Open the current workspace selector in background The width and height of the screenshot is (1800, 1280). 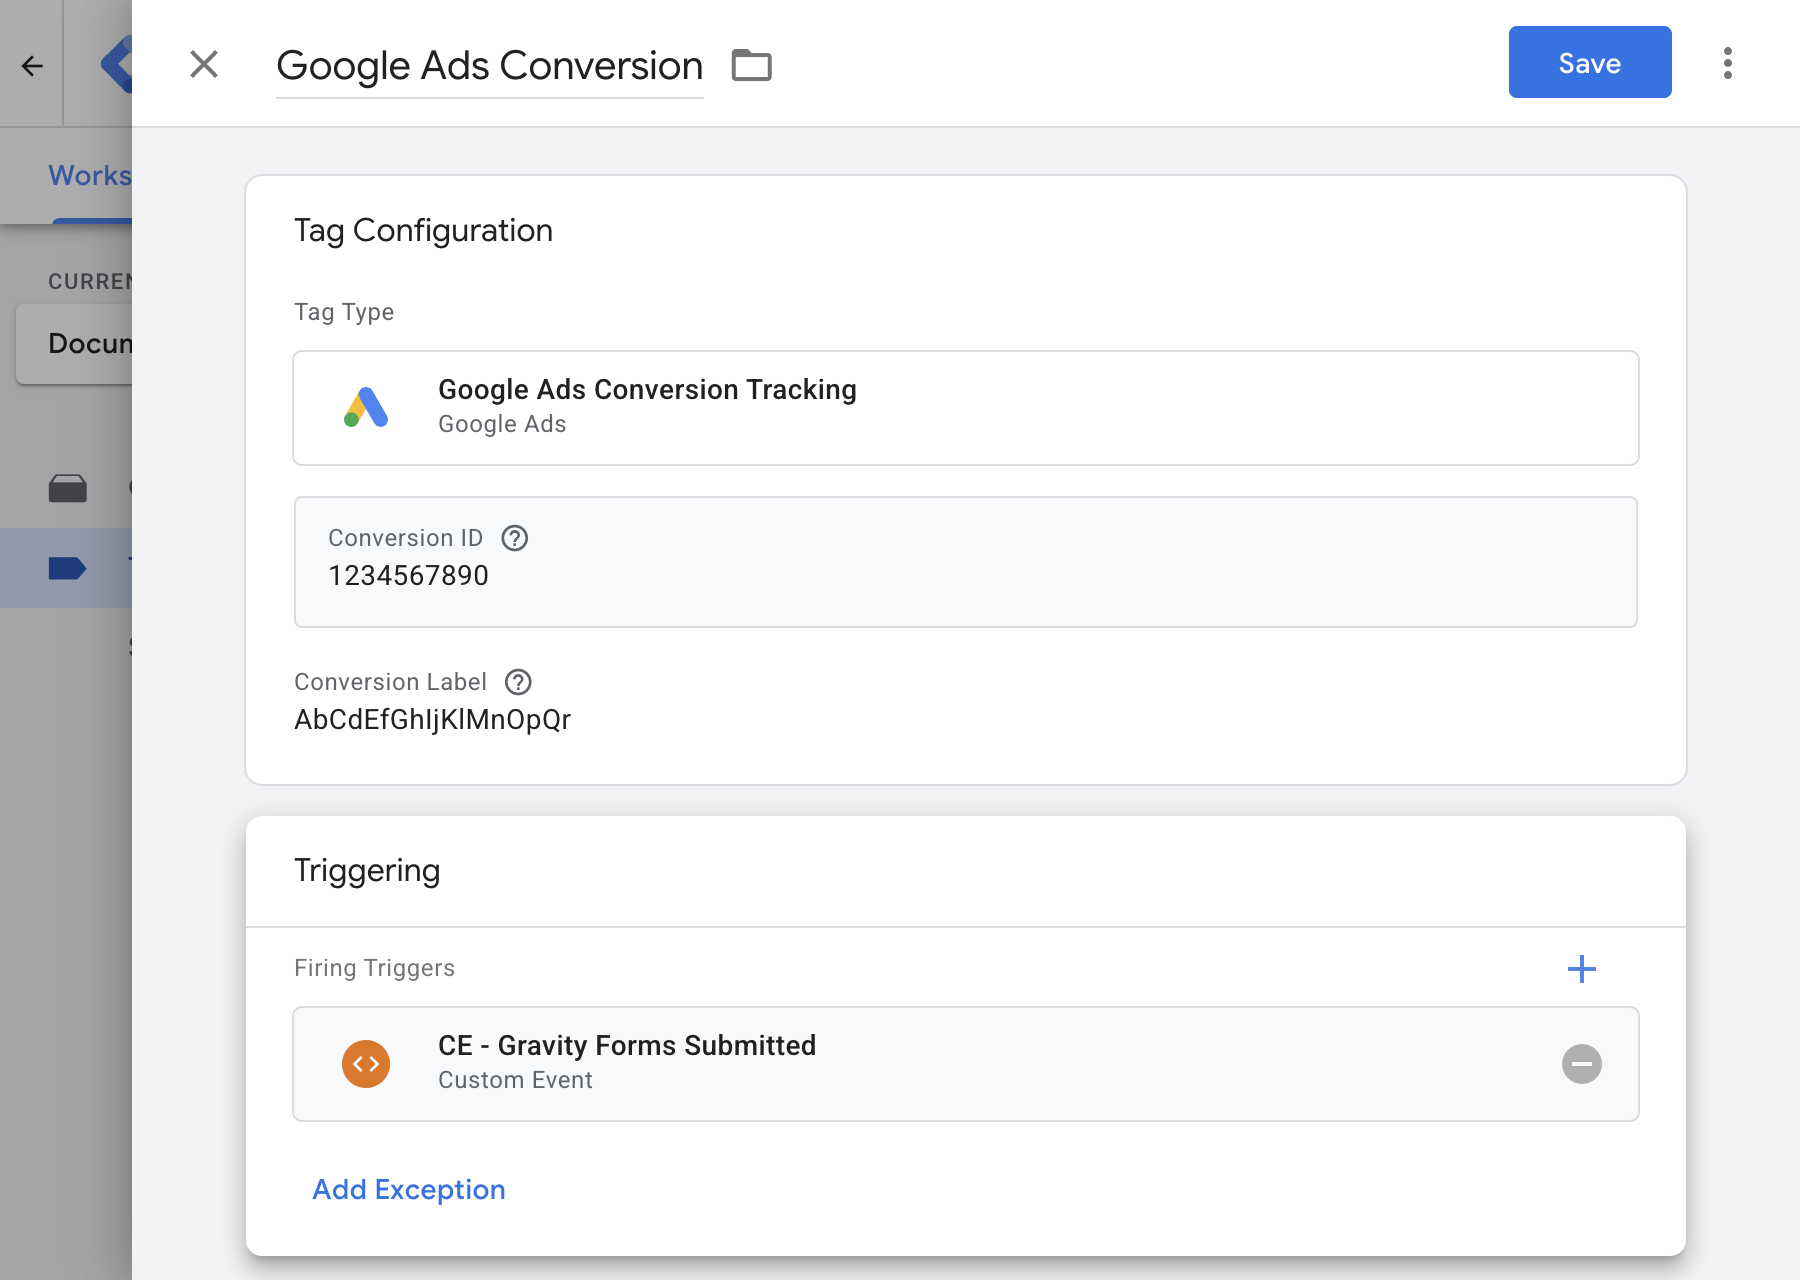pos(75,344)
